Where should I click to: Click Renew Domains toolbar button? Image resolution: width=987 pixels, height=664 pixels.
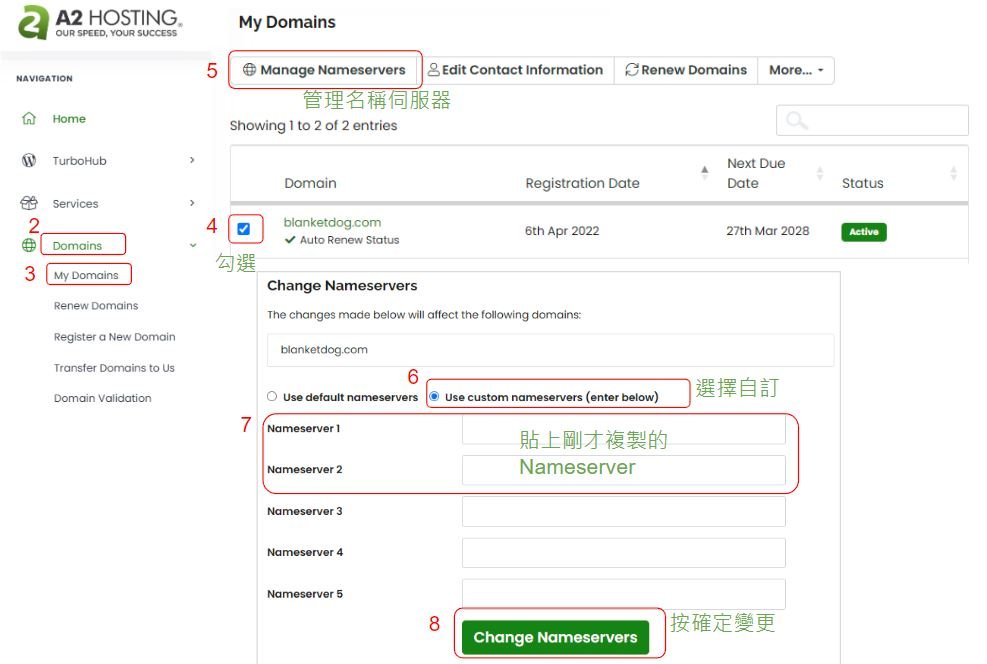point(686,70)
